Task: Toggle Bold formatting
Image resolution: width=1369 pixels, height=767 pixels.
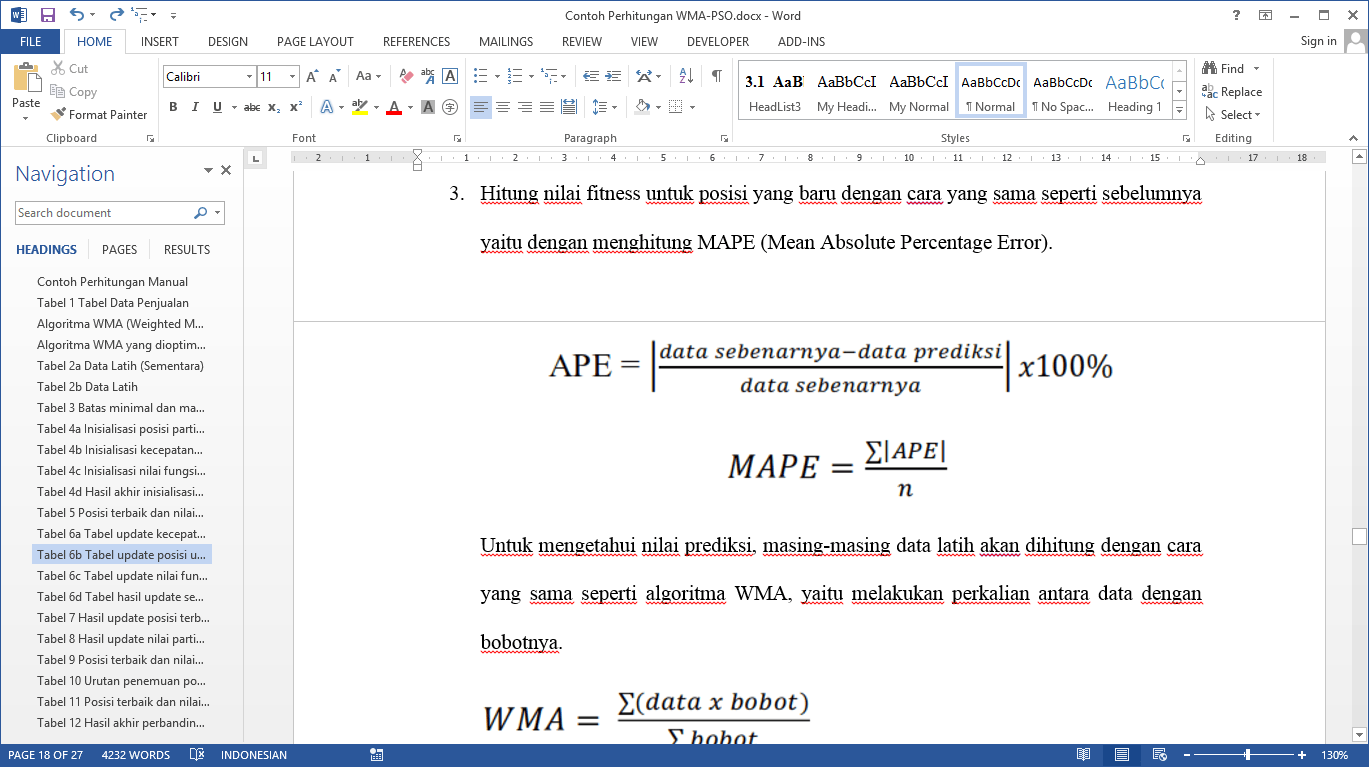Action: (173, 107)
